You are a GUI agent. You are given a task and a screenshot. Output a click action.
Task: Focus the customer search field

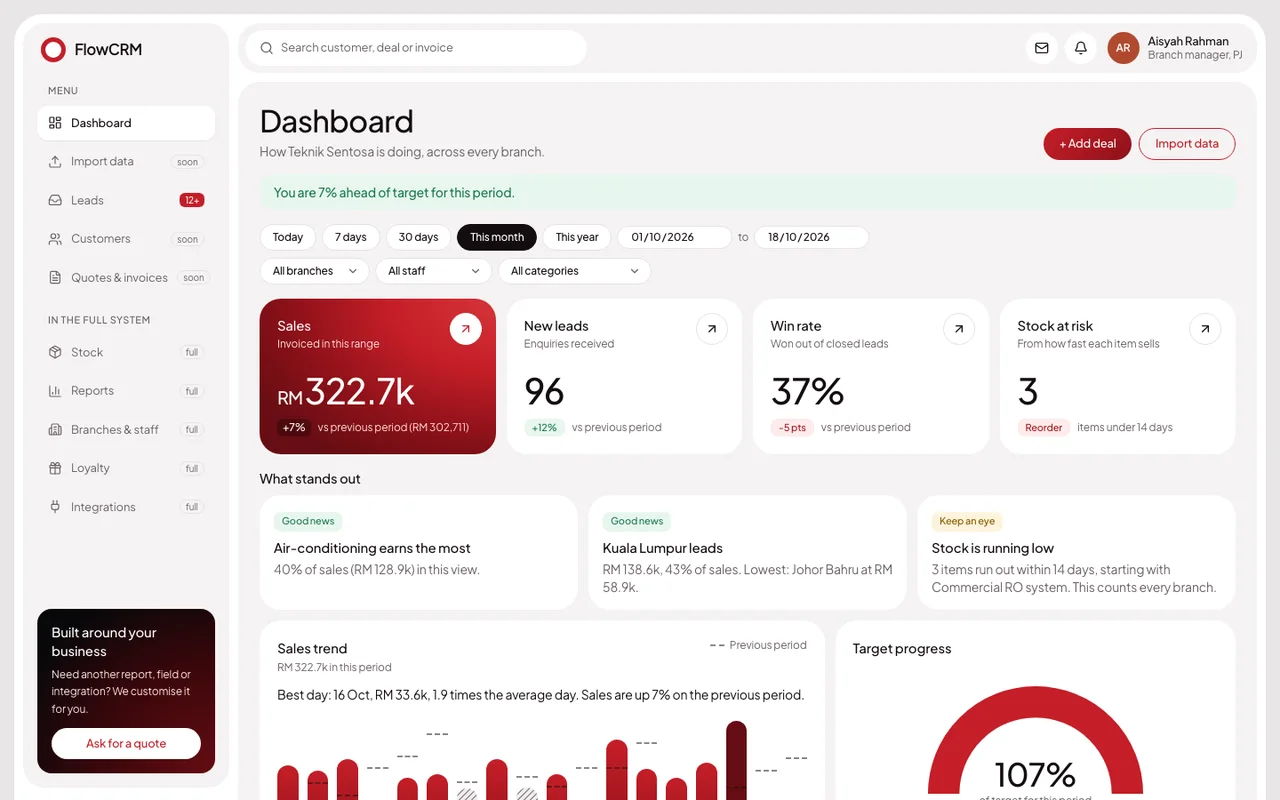416,48
